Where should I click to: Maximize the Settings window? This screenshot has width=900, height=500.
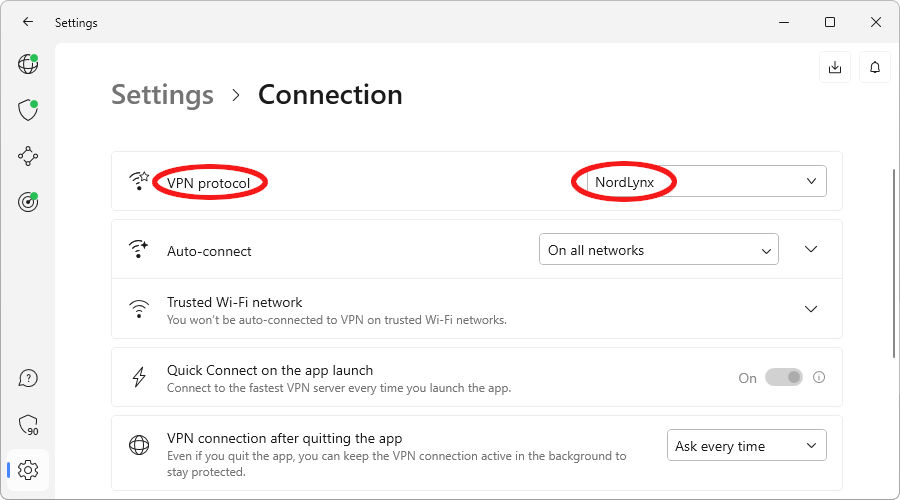[830, 22]
